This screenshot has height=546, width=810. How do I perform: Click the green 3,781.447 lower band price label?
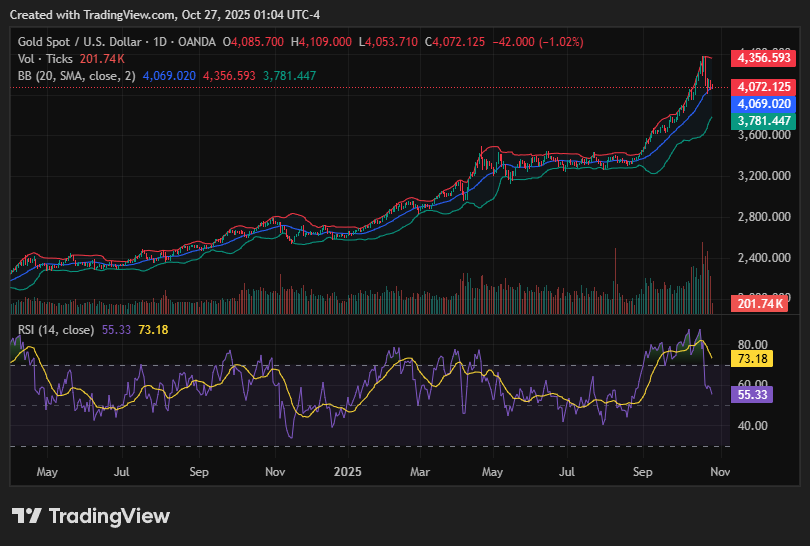click(x=763, y=120)
